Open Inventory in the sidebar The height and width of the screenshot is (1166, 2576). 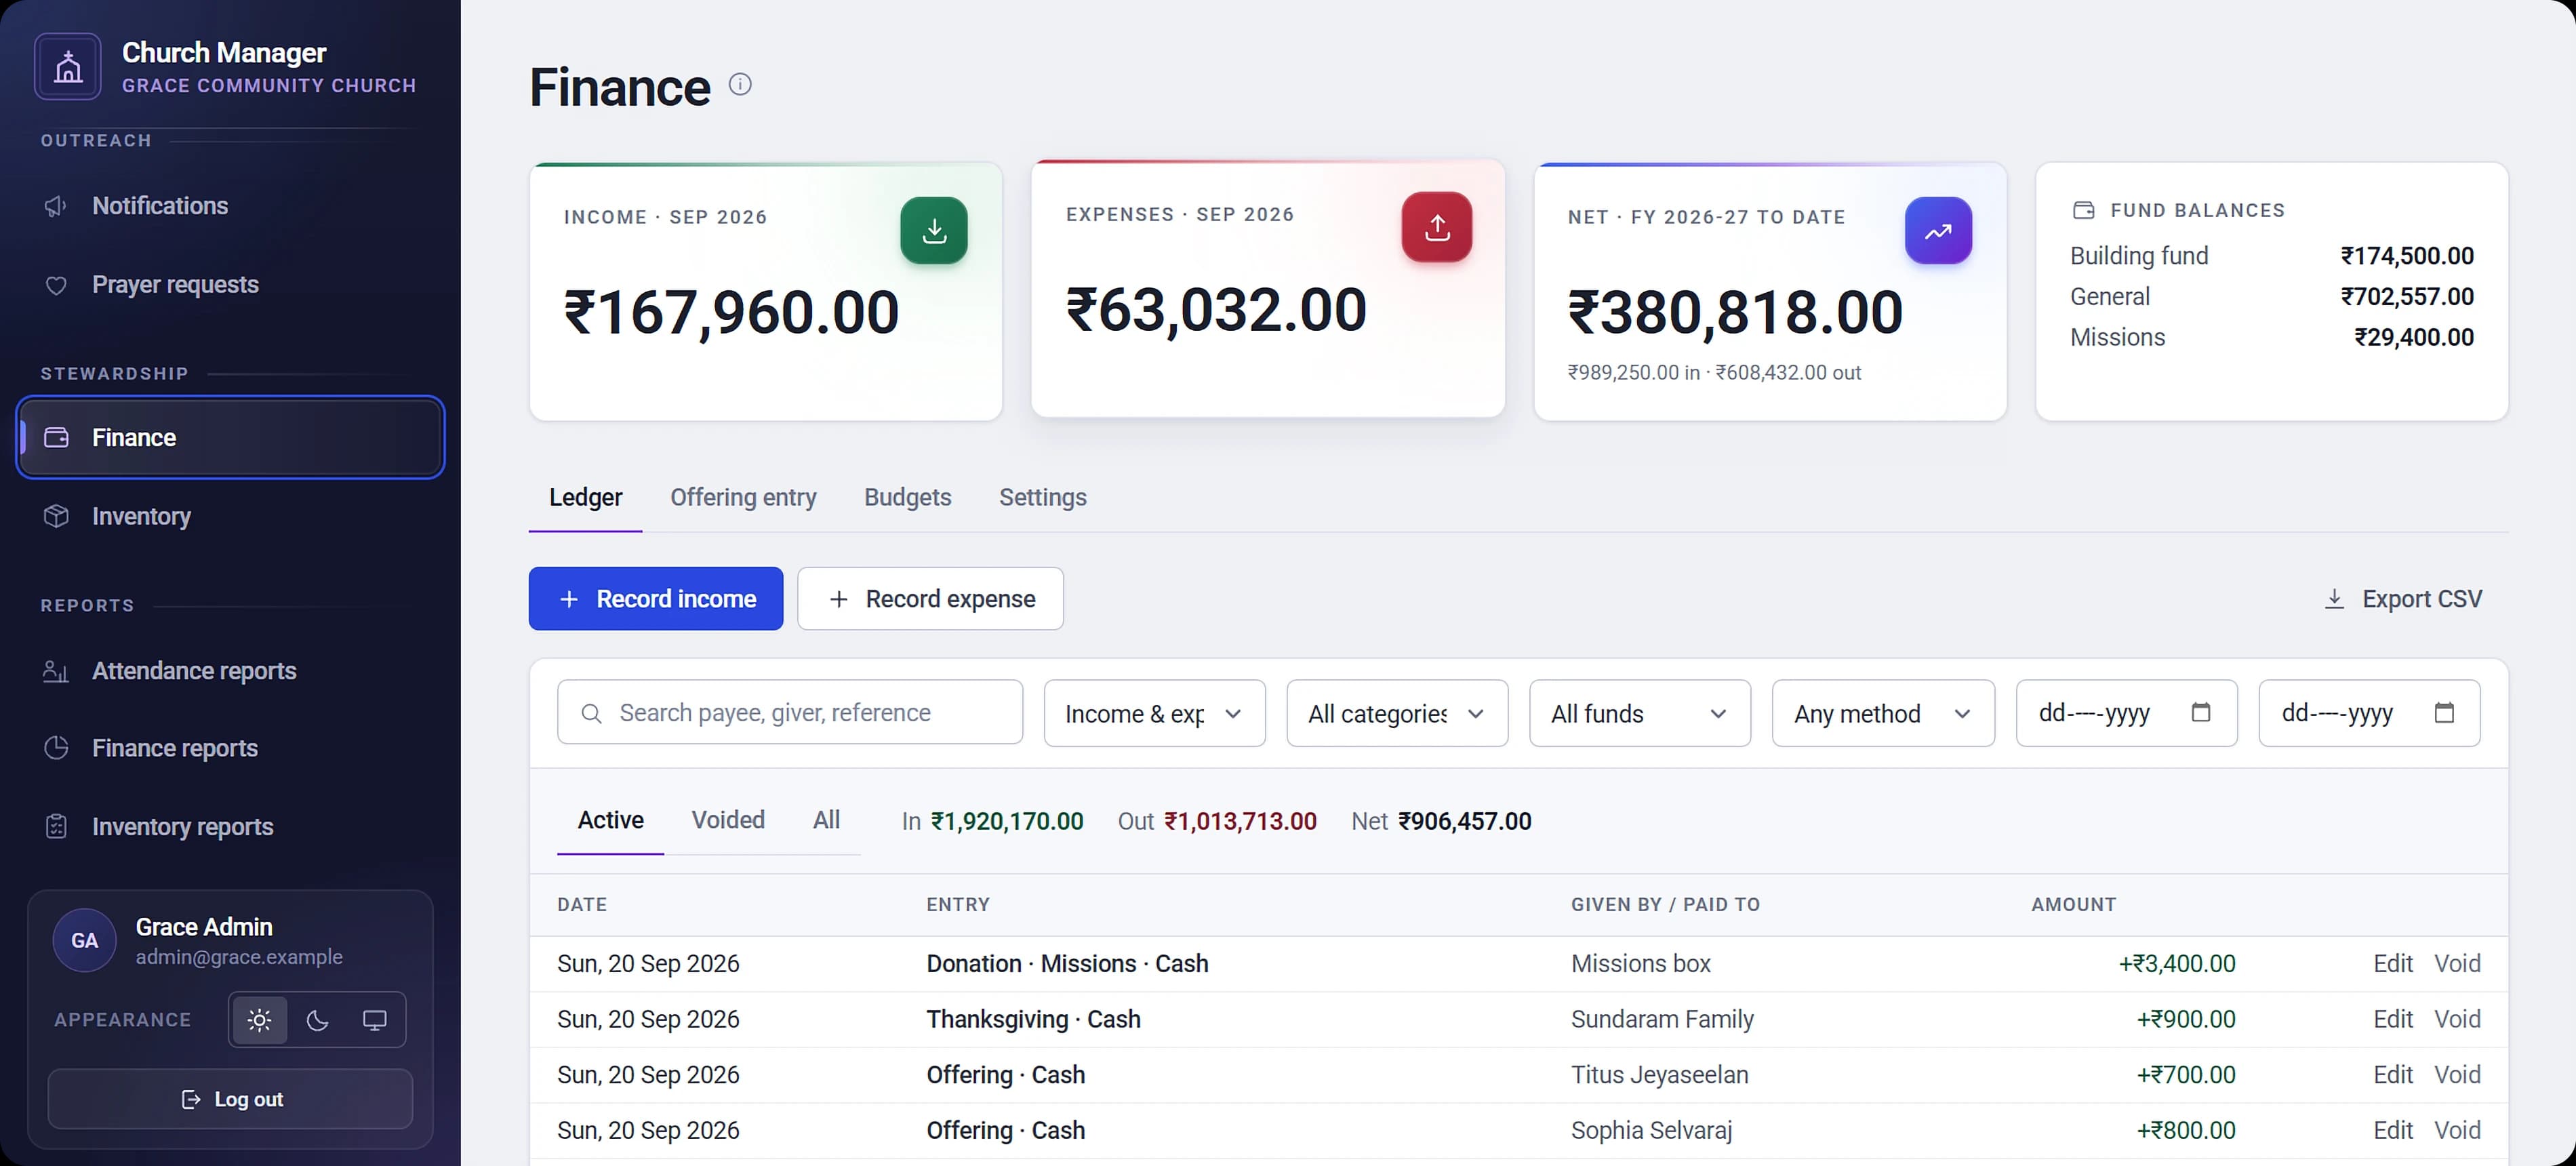230,516
